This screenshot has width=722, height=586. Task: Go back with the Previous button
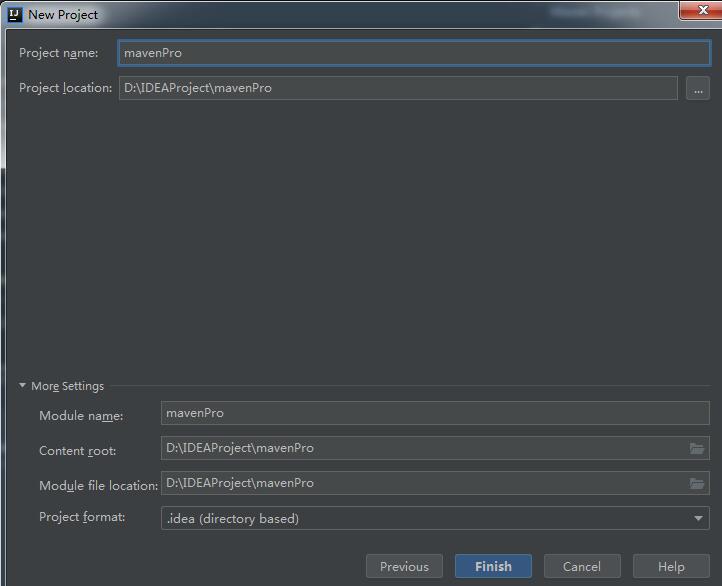(404, 566)
